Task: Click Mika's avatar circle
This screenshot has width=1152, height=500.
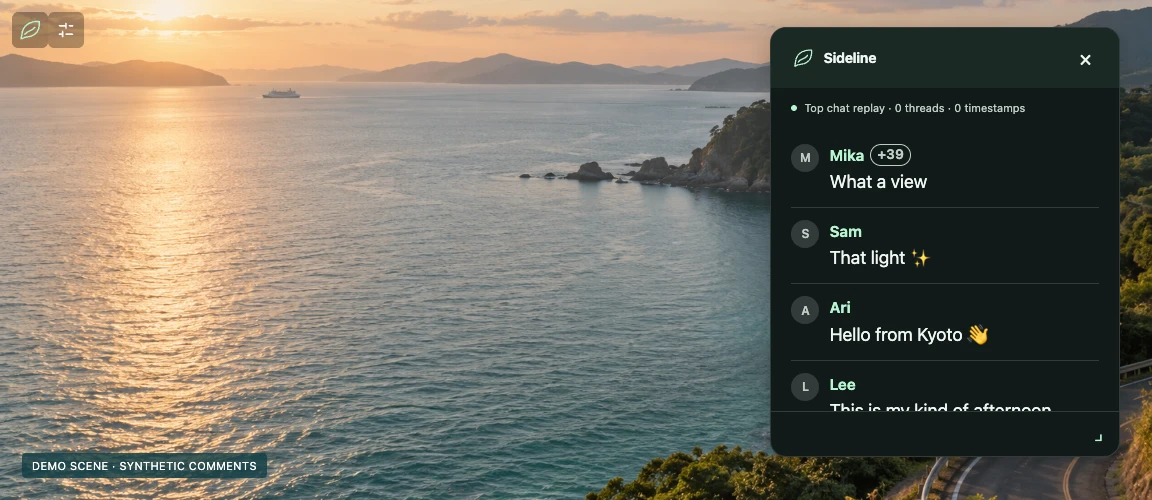Action: 804,158
